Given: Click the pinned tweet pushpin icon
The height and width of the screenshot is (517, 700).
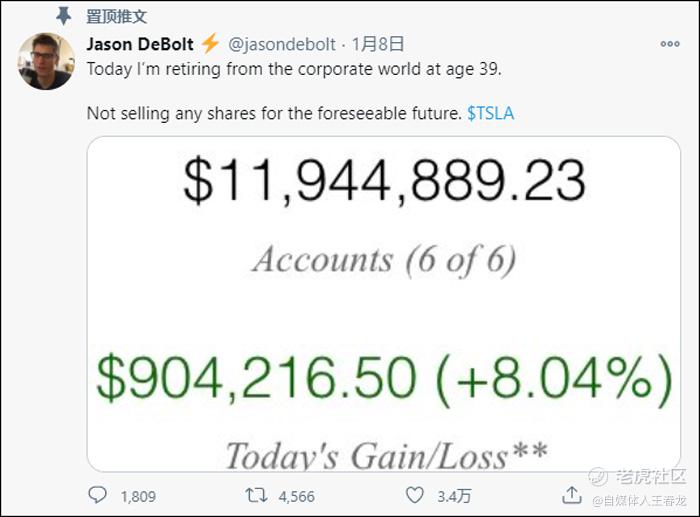Looking at the screenshot, I should pos(63,16).
